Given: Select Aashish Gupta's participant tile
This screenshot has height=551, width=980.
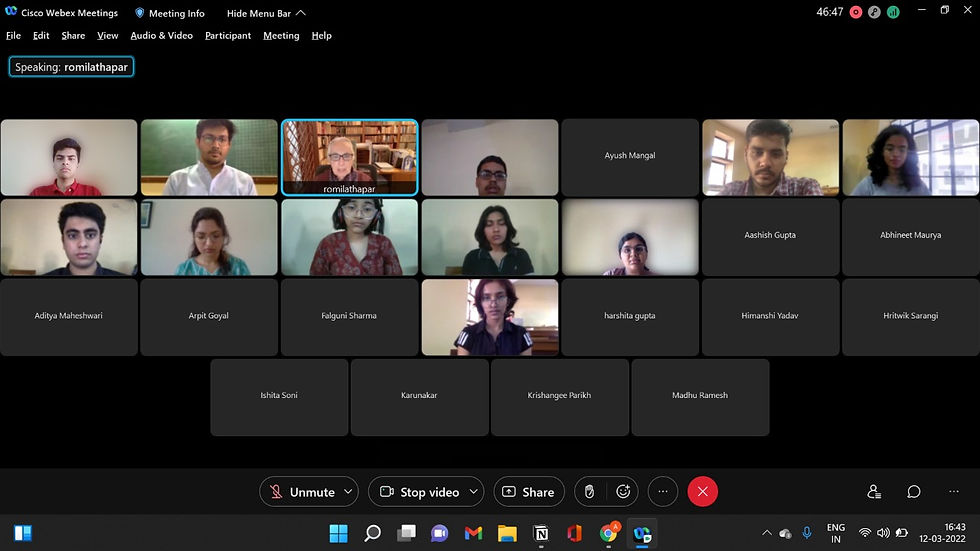Looking at the screenshot, I should coord(770,237).
